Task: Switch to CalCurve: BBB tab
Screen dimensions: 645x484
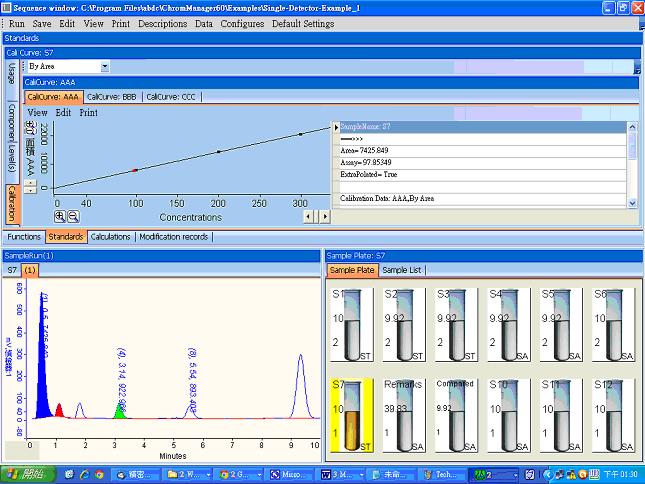Action: click(x=111, y=97)
